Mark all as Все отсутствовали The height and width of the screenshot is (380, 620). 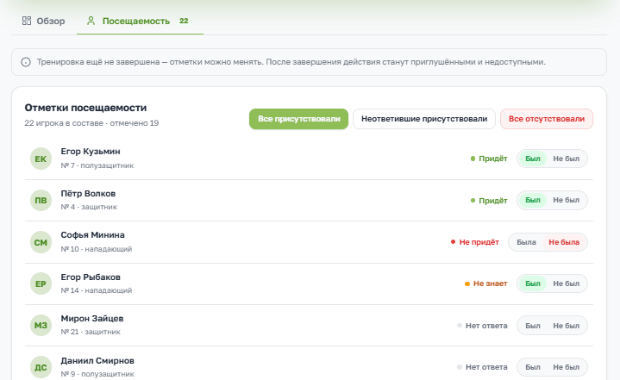point(546,119)
